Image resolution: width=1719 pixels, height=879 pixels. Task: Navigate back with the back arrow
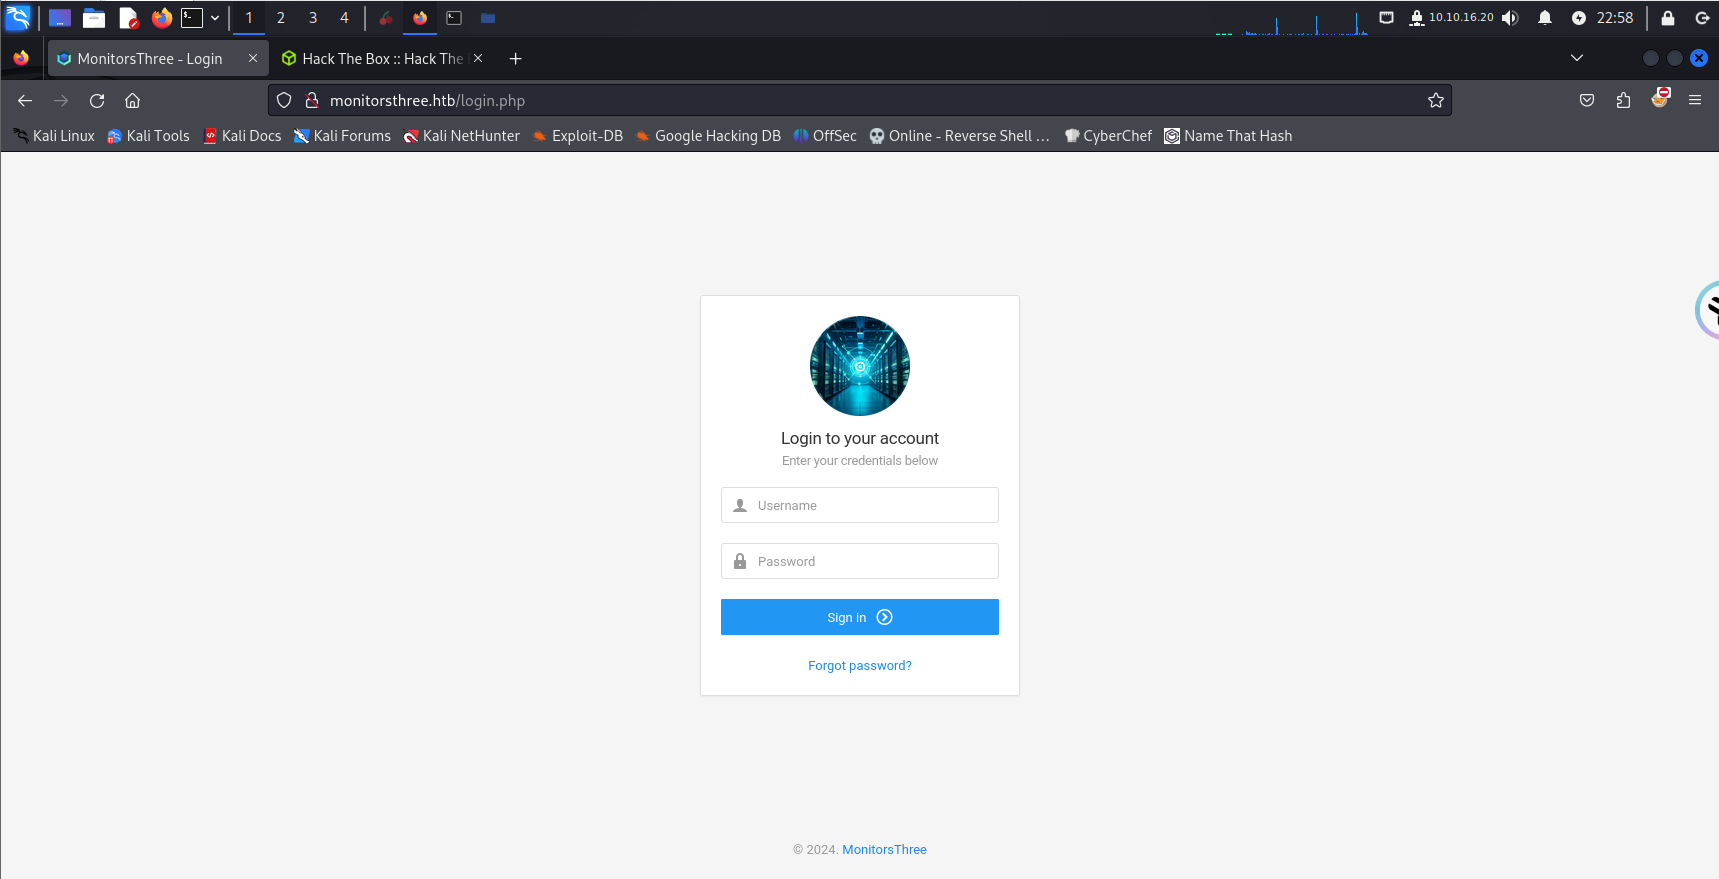(25, 101)
